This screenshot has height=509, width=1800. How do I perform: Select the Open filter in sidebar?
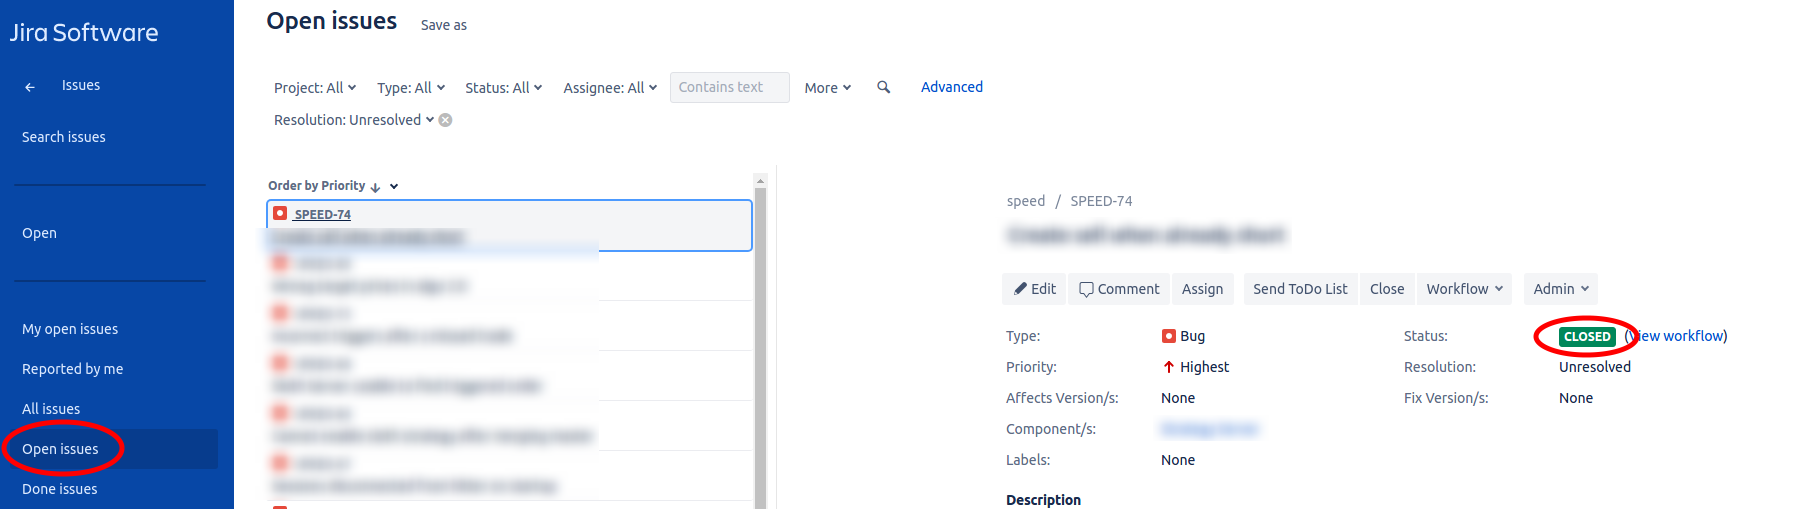click(x=40, y=233)
